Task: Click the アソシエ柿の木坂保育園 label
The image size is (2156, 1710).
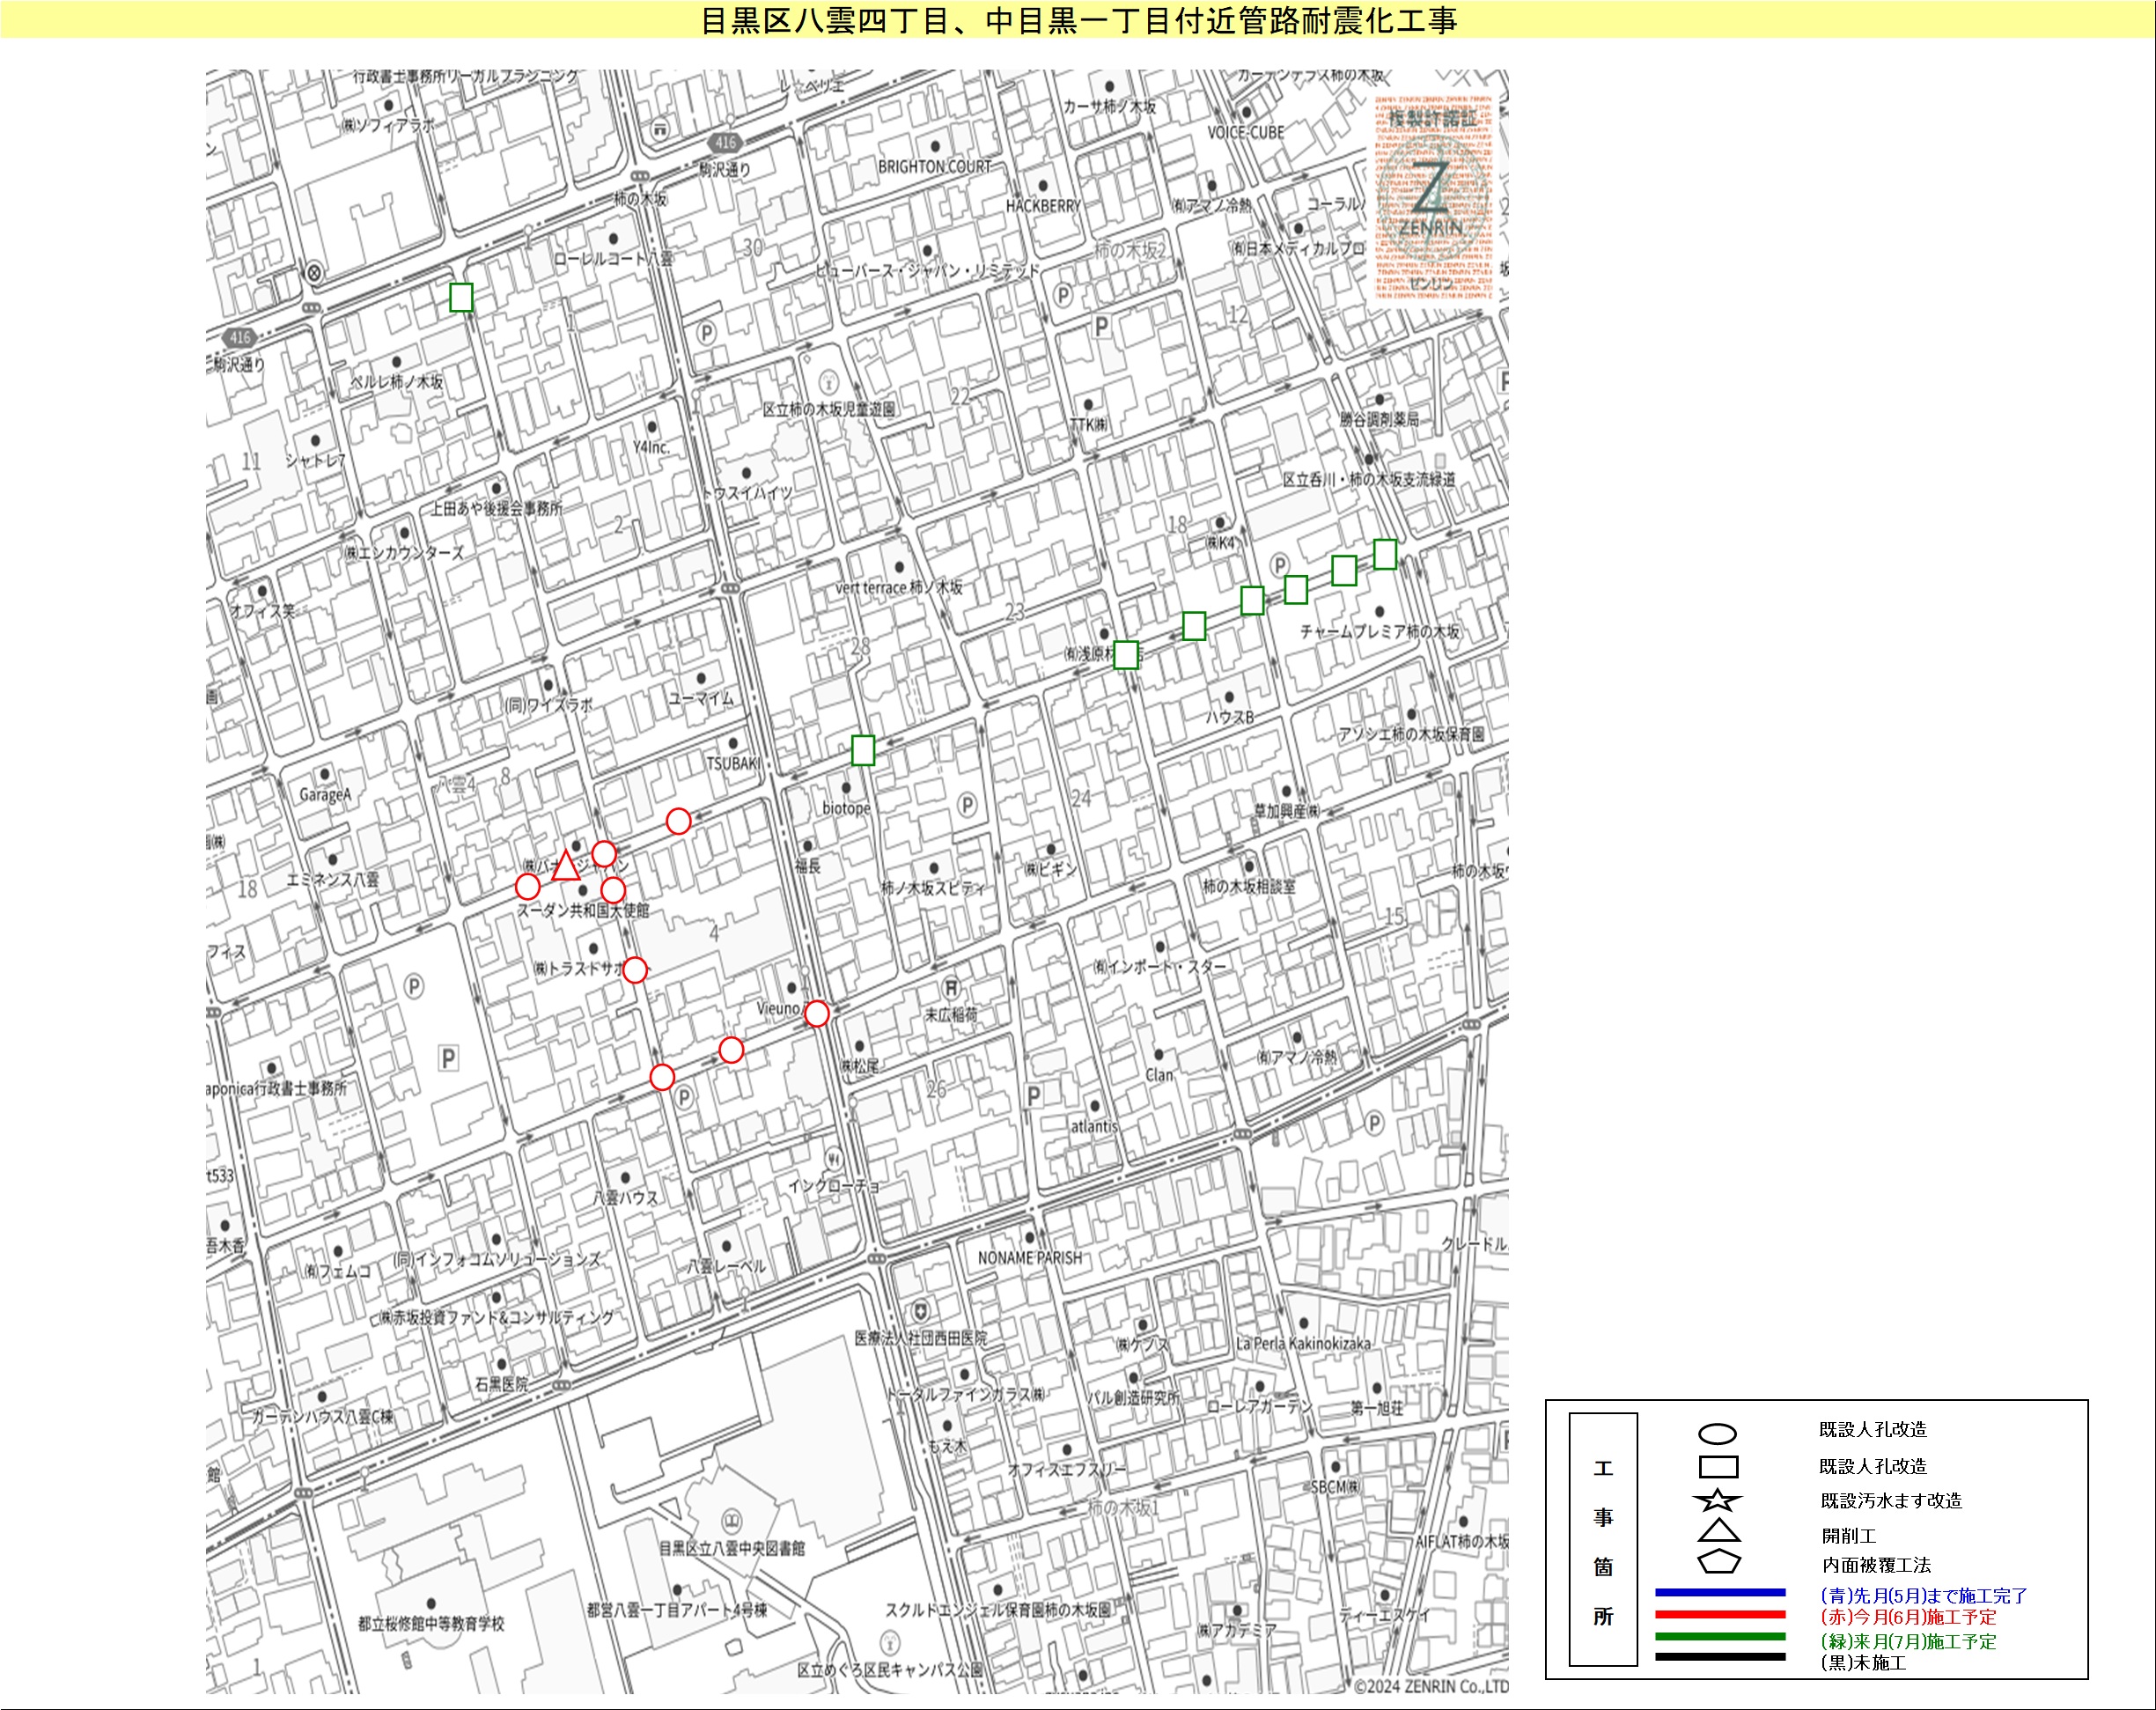Action: (1411, 734)
